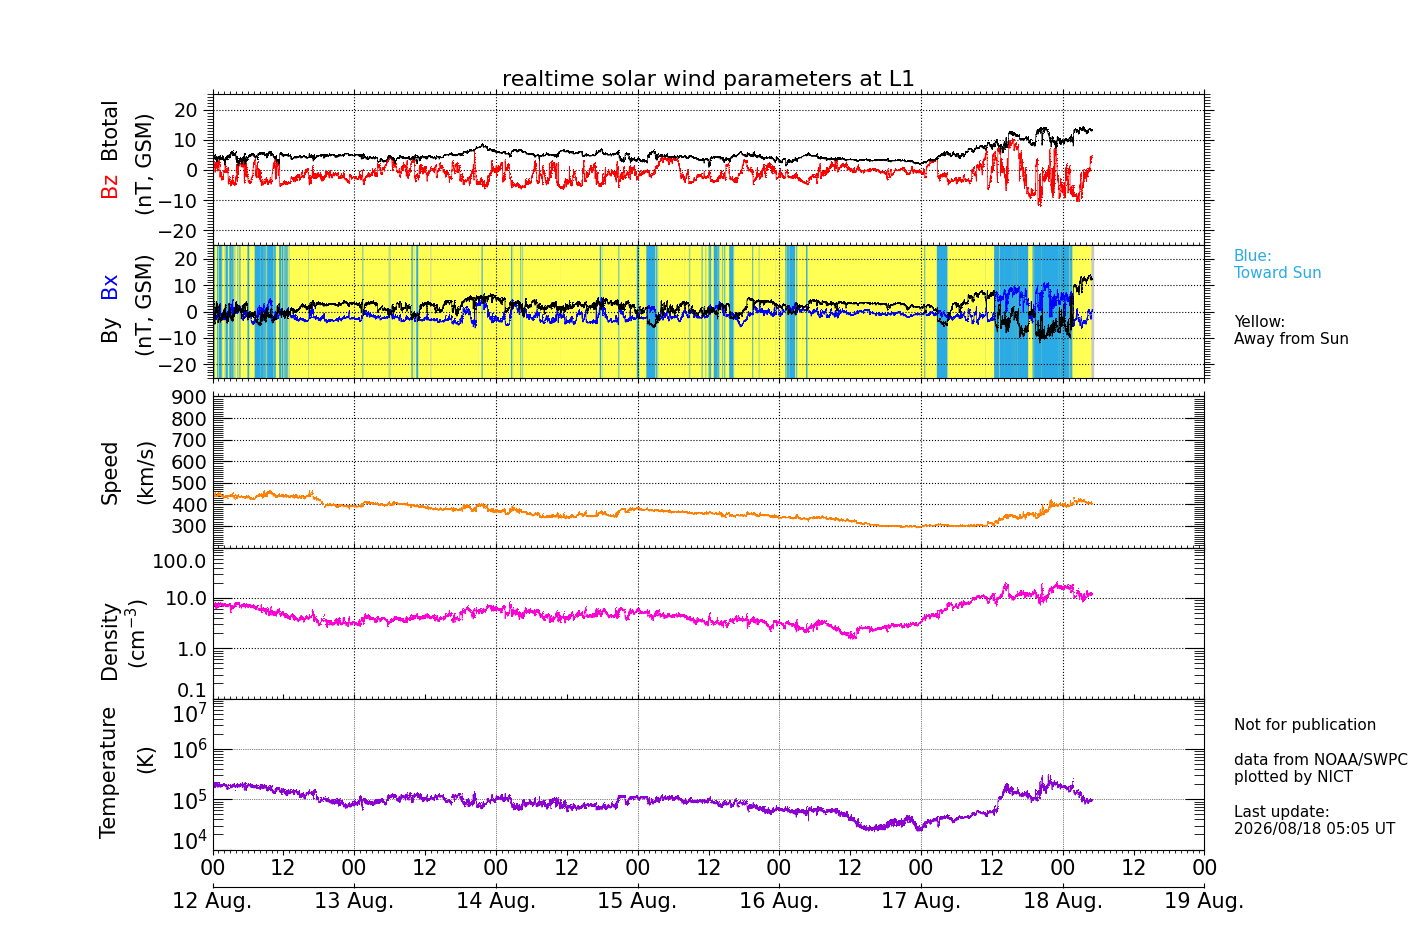Click the "data from NOAA/SWPC" credit
This screenshot has width=1417, height=944.
click(x=1320, y=760)
